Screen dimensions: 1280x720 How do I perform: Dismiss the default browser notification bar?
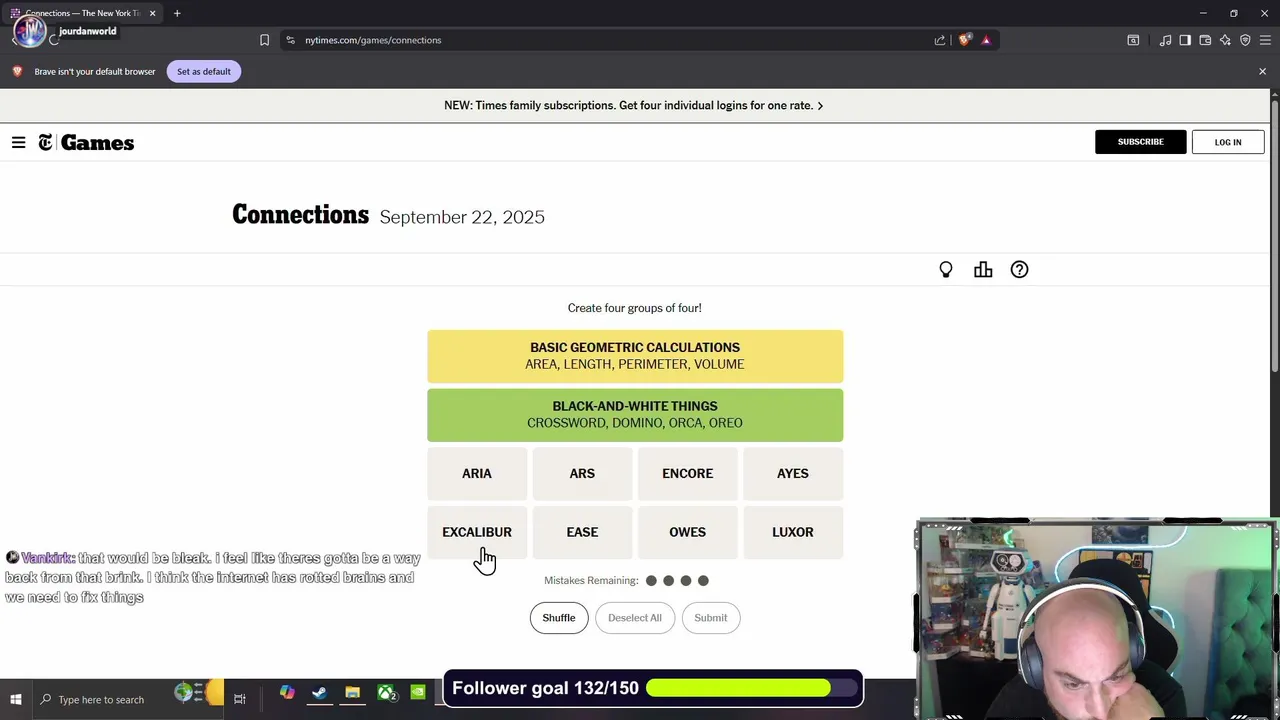(x=1262, y=71)
